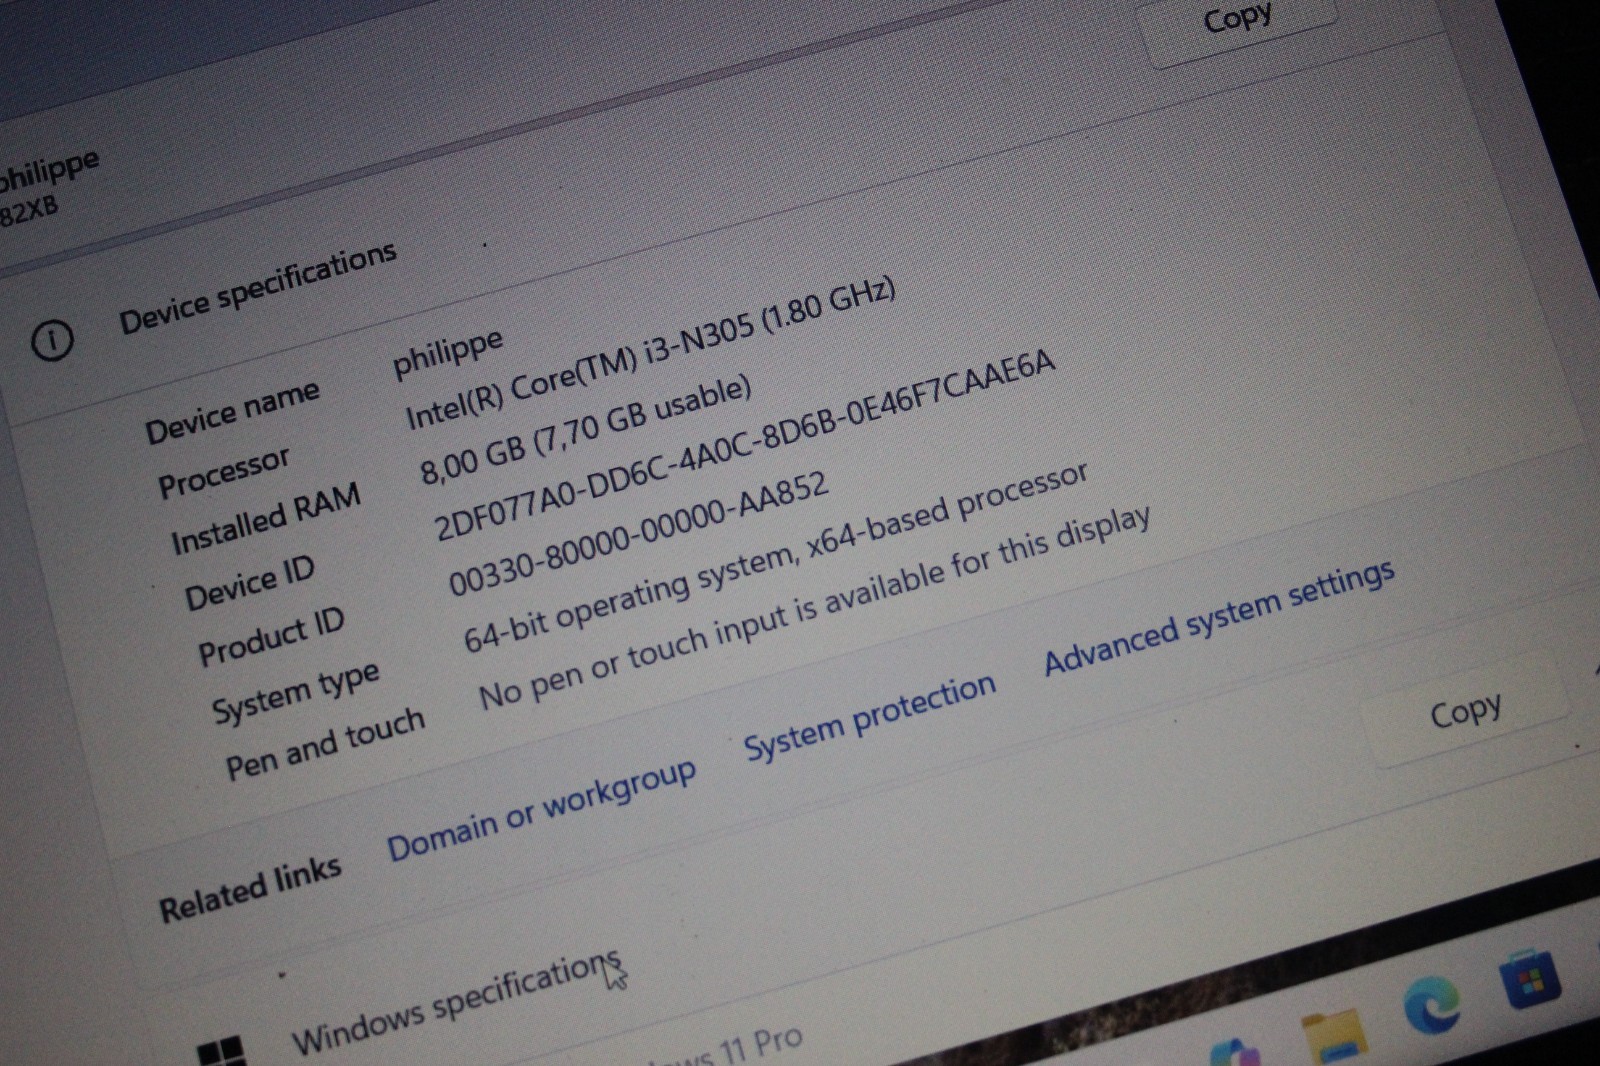Open System protection link

tap(870, 716)
